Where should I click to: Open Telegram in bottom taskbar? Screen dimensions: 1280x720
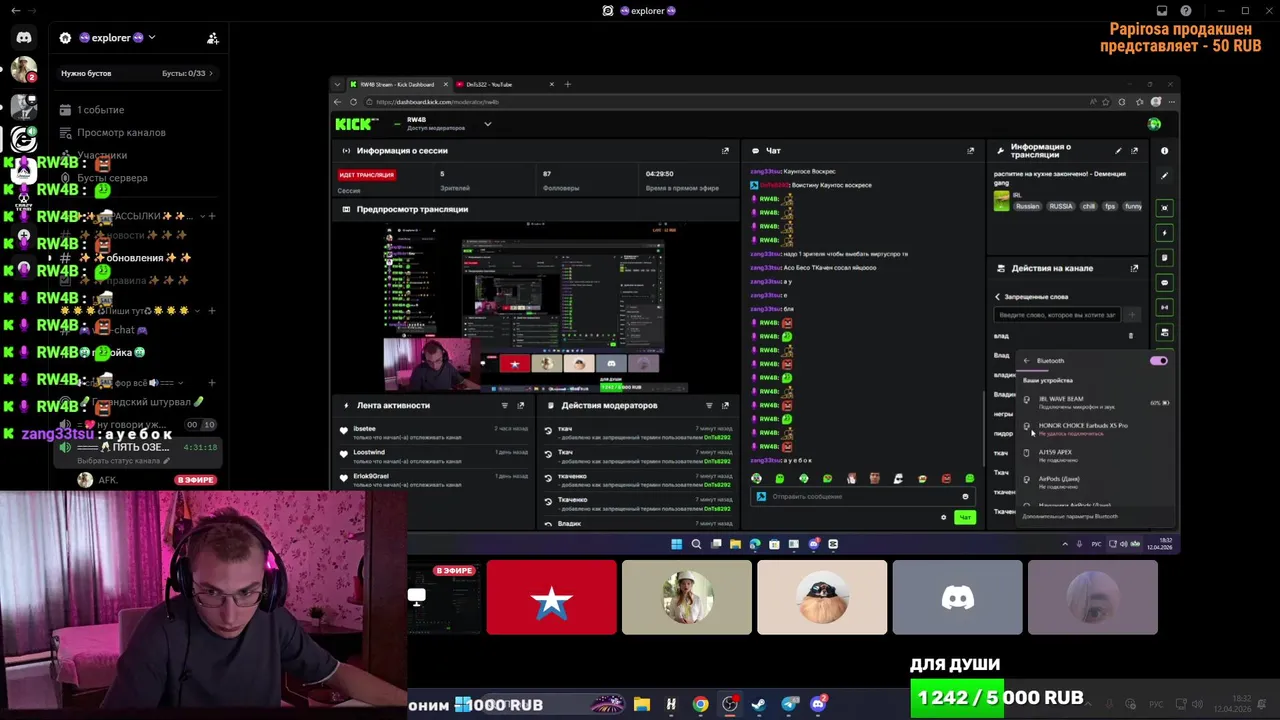[790, 704]
